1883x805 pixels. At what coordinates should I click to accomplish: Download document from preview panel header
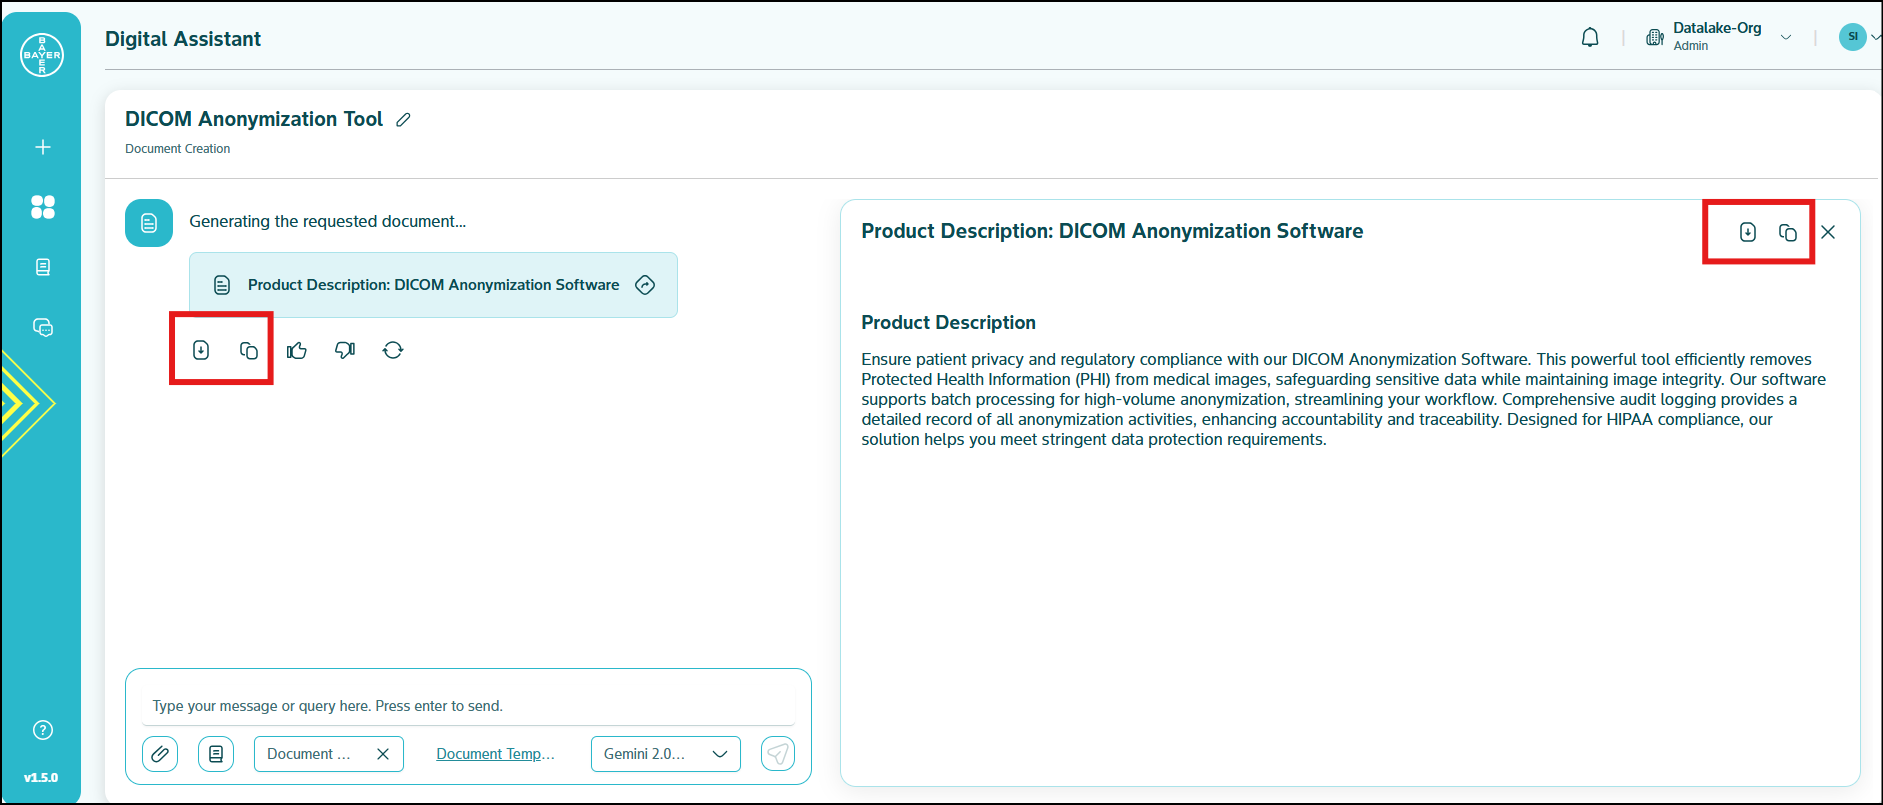click(x=1747, y=232)
